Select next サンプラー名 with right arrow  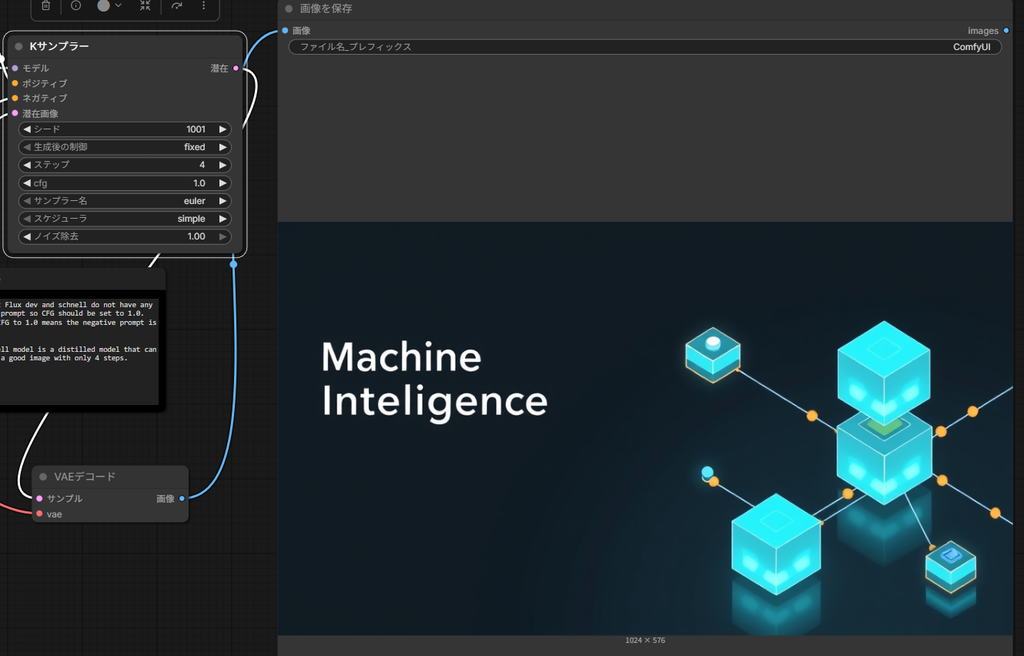(223, 201)
